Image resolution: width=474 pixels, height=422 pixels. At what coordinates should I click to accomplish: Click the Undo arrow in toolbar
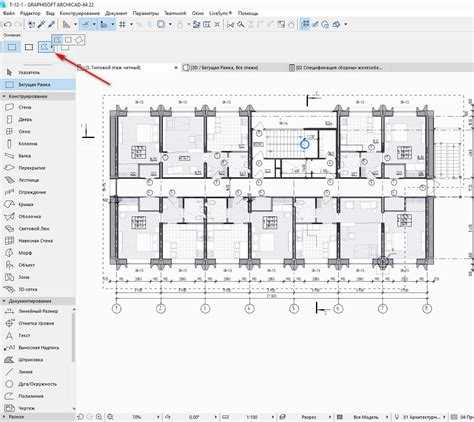click(x=8, y=24)
